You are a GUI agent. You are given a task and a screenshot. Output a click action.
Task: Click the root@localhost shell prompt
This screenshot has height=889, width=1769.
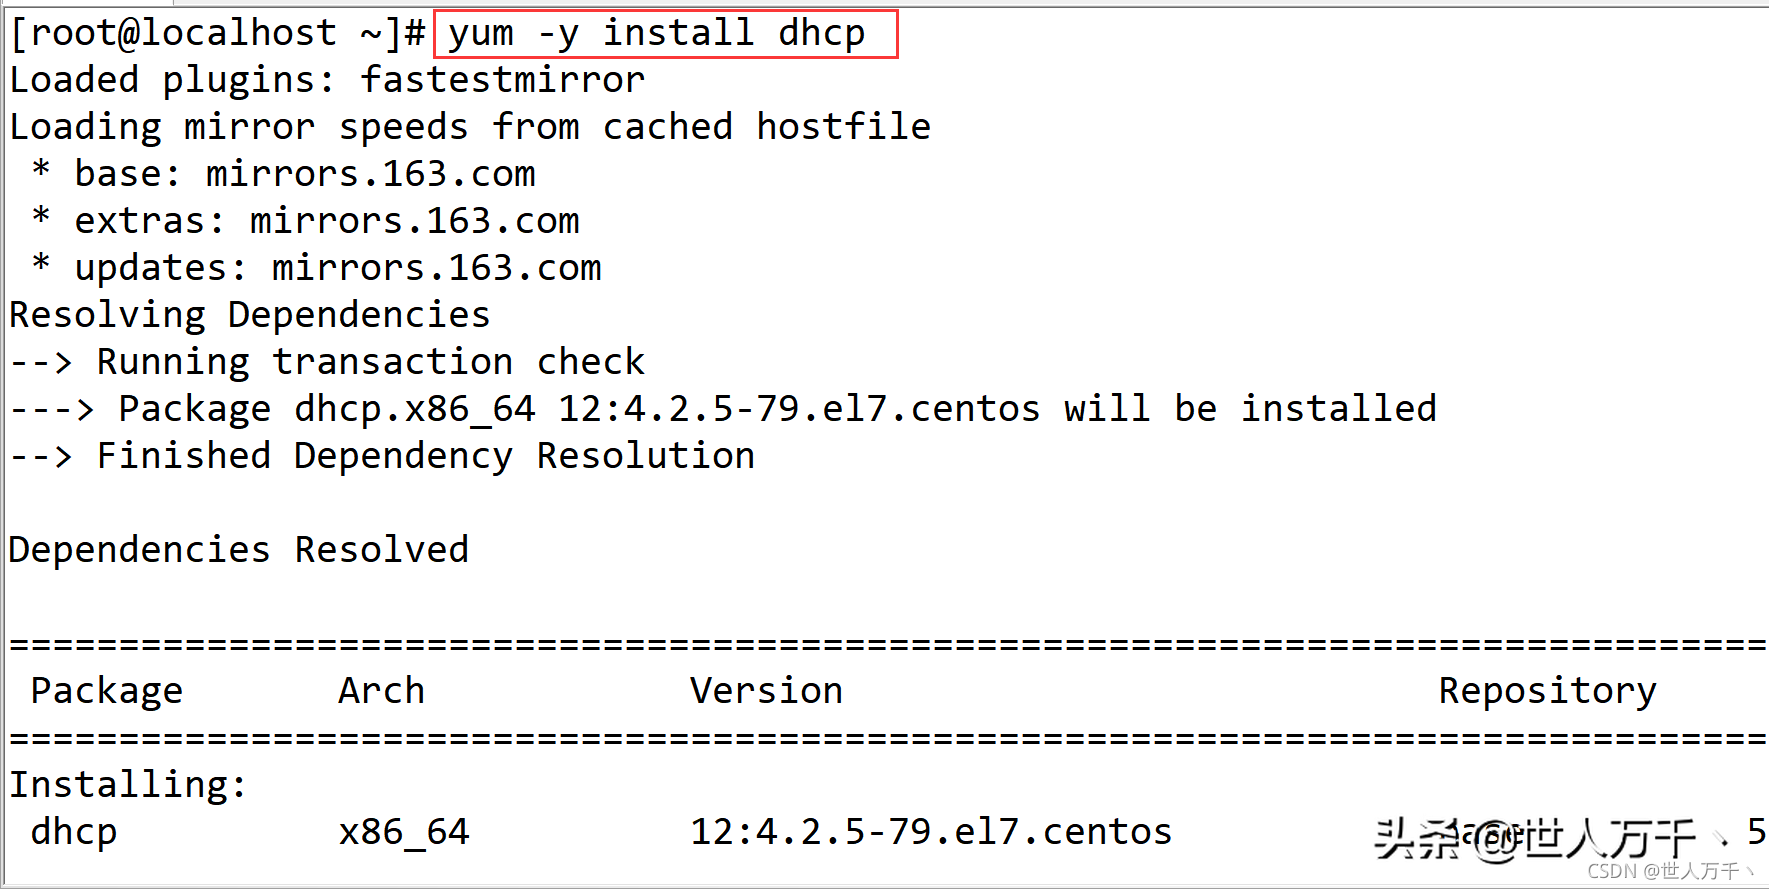[x=218, y=33]
